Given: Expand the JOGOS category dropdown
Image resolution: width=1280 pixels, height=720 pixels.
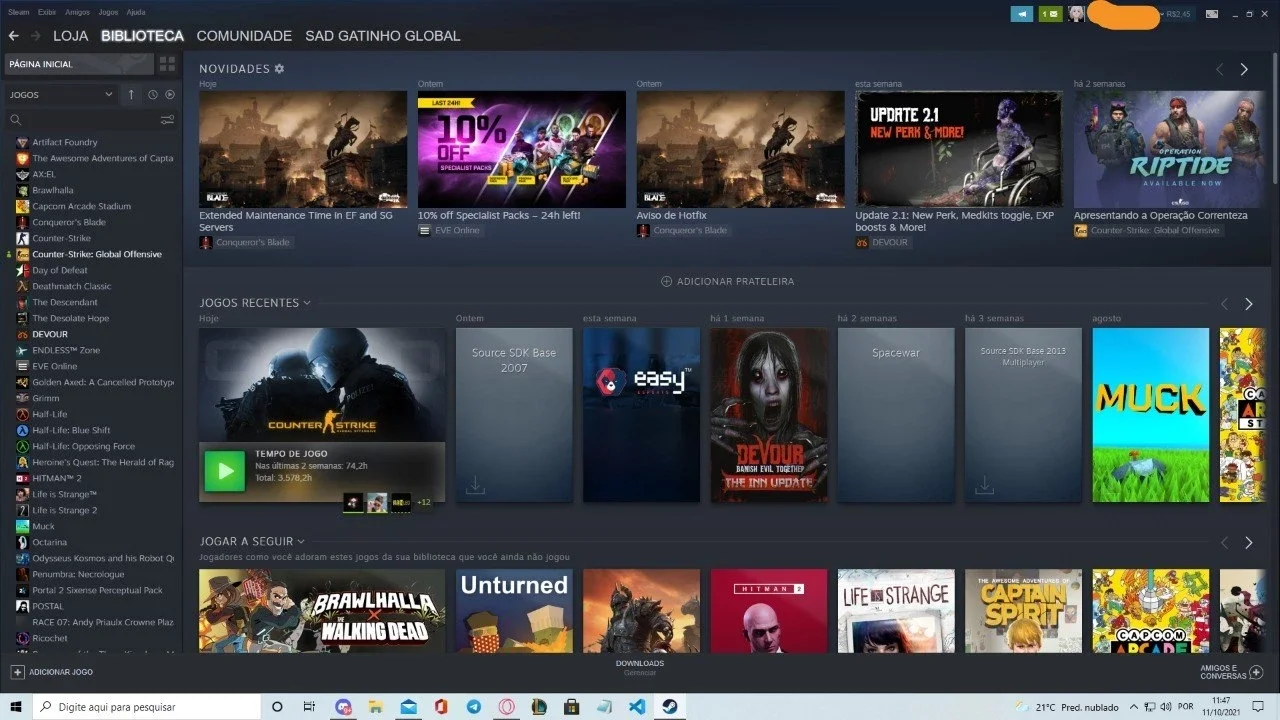Looking at the screenshot, I should click(x=109, y=95).
